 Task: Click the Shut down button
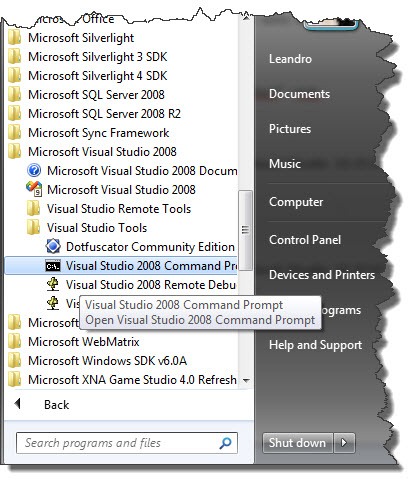(298, 443)
